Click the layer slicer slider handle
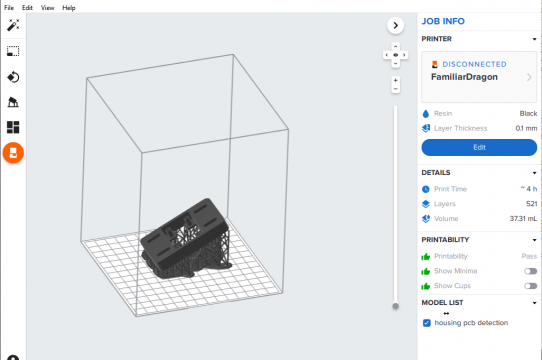The image size is (542, 360). click(395, 306)
